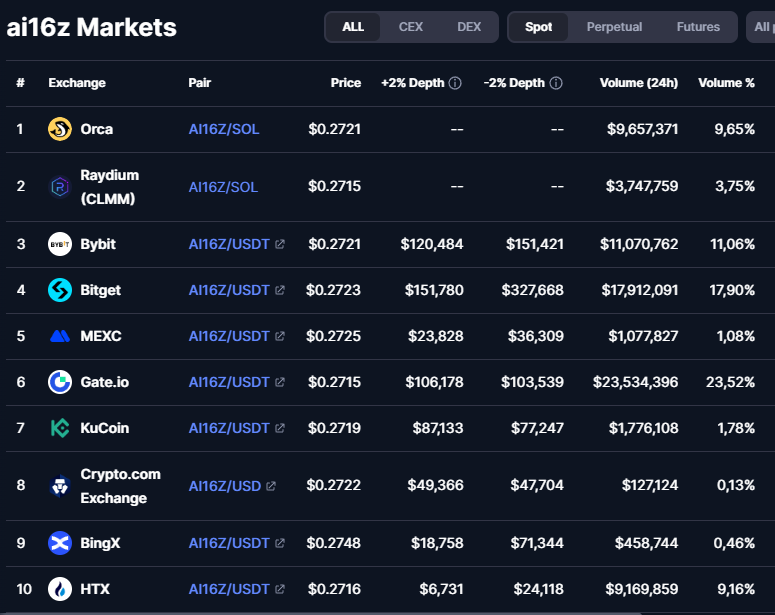
Task: Open the -2% Depth info icon
Action: tap(556, 83)
